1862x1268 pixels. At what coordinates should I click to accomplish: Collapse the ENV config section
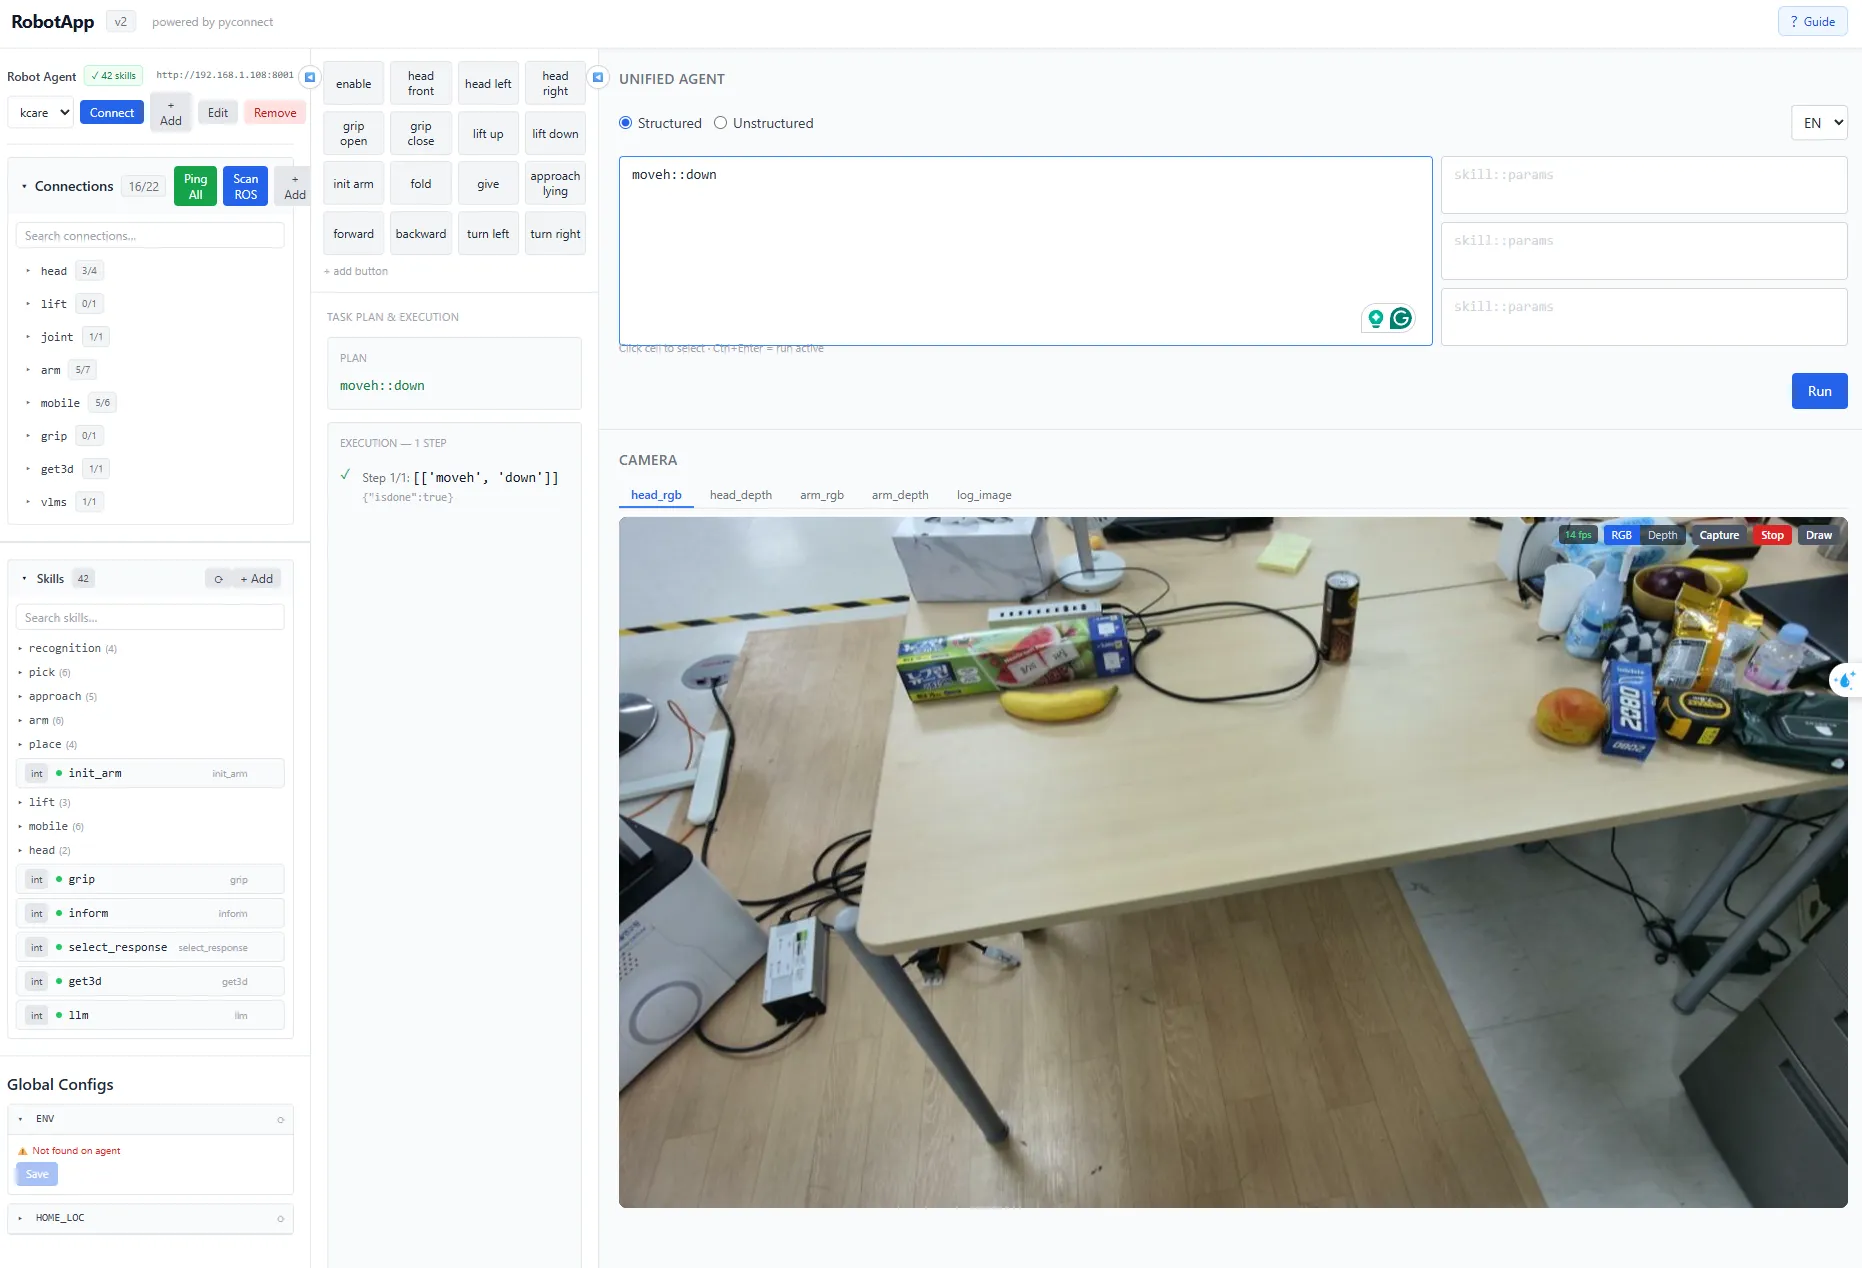coord(20,1120)
